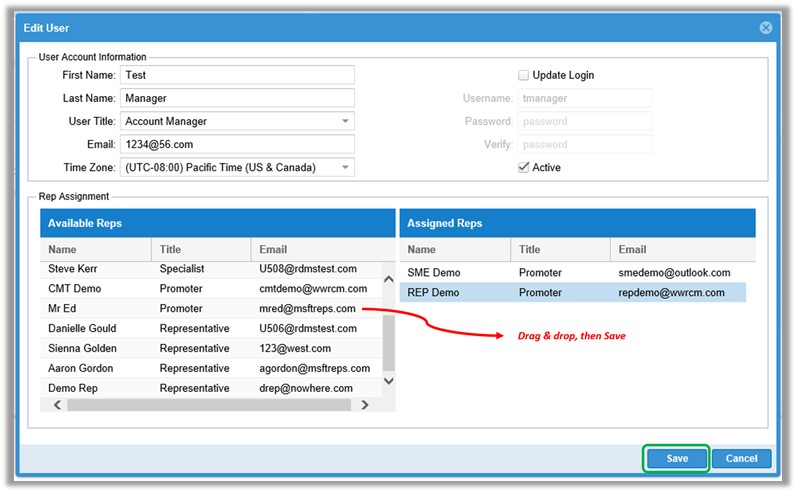Click horizontal scrollbar right arrow
This screenshot has height=493, width=797.
click(x=365, y=405)
